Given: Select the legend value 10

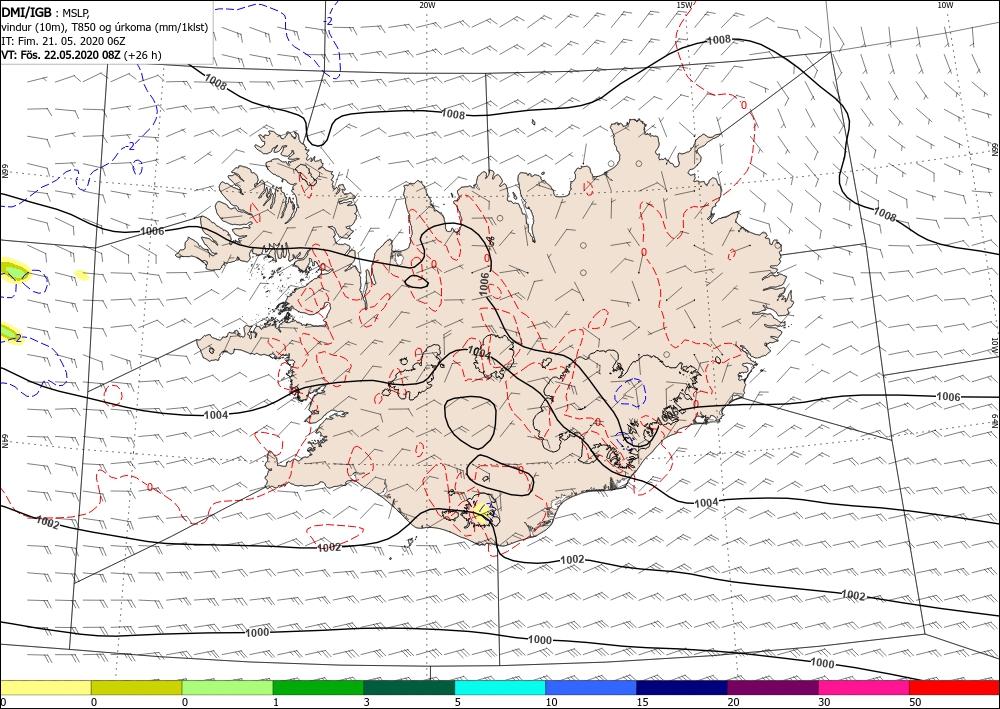Looking at the screenshot, I should coord(551,702).
